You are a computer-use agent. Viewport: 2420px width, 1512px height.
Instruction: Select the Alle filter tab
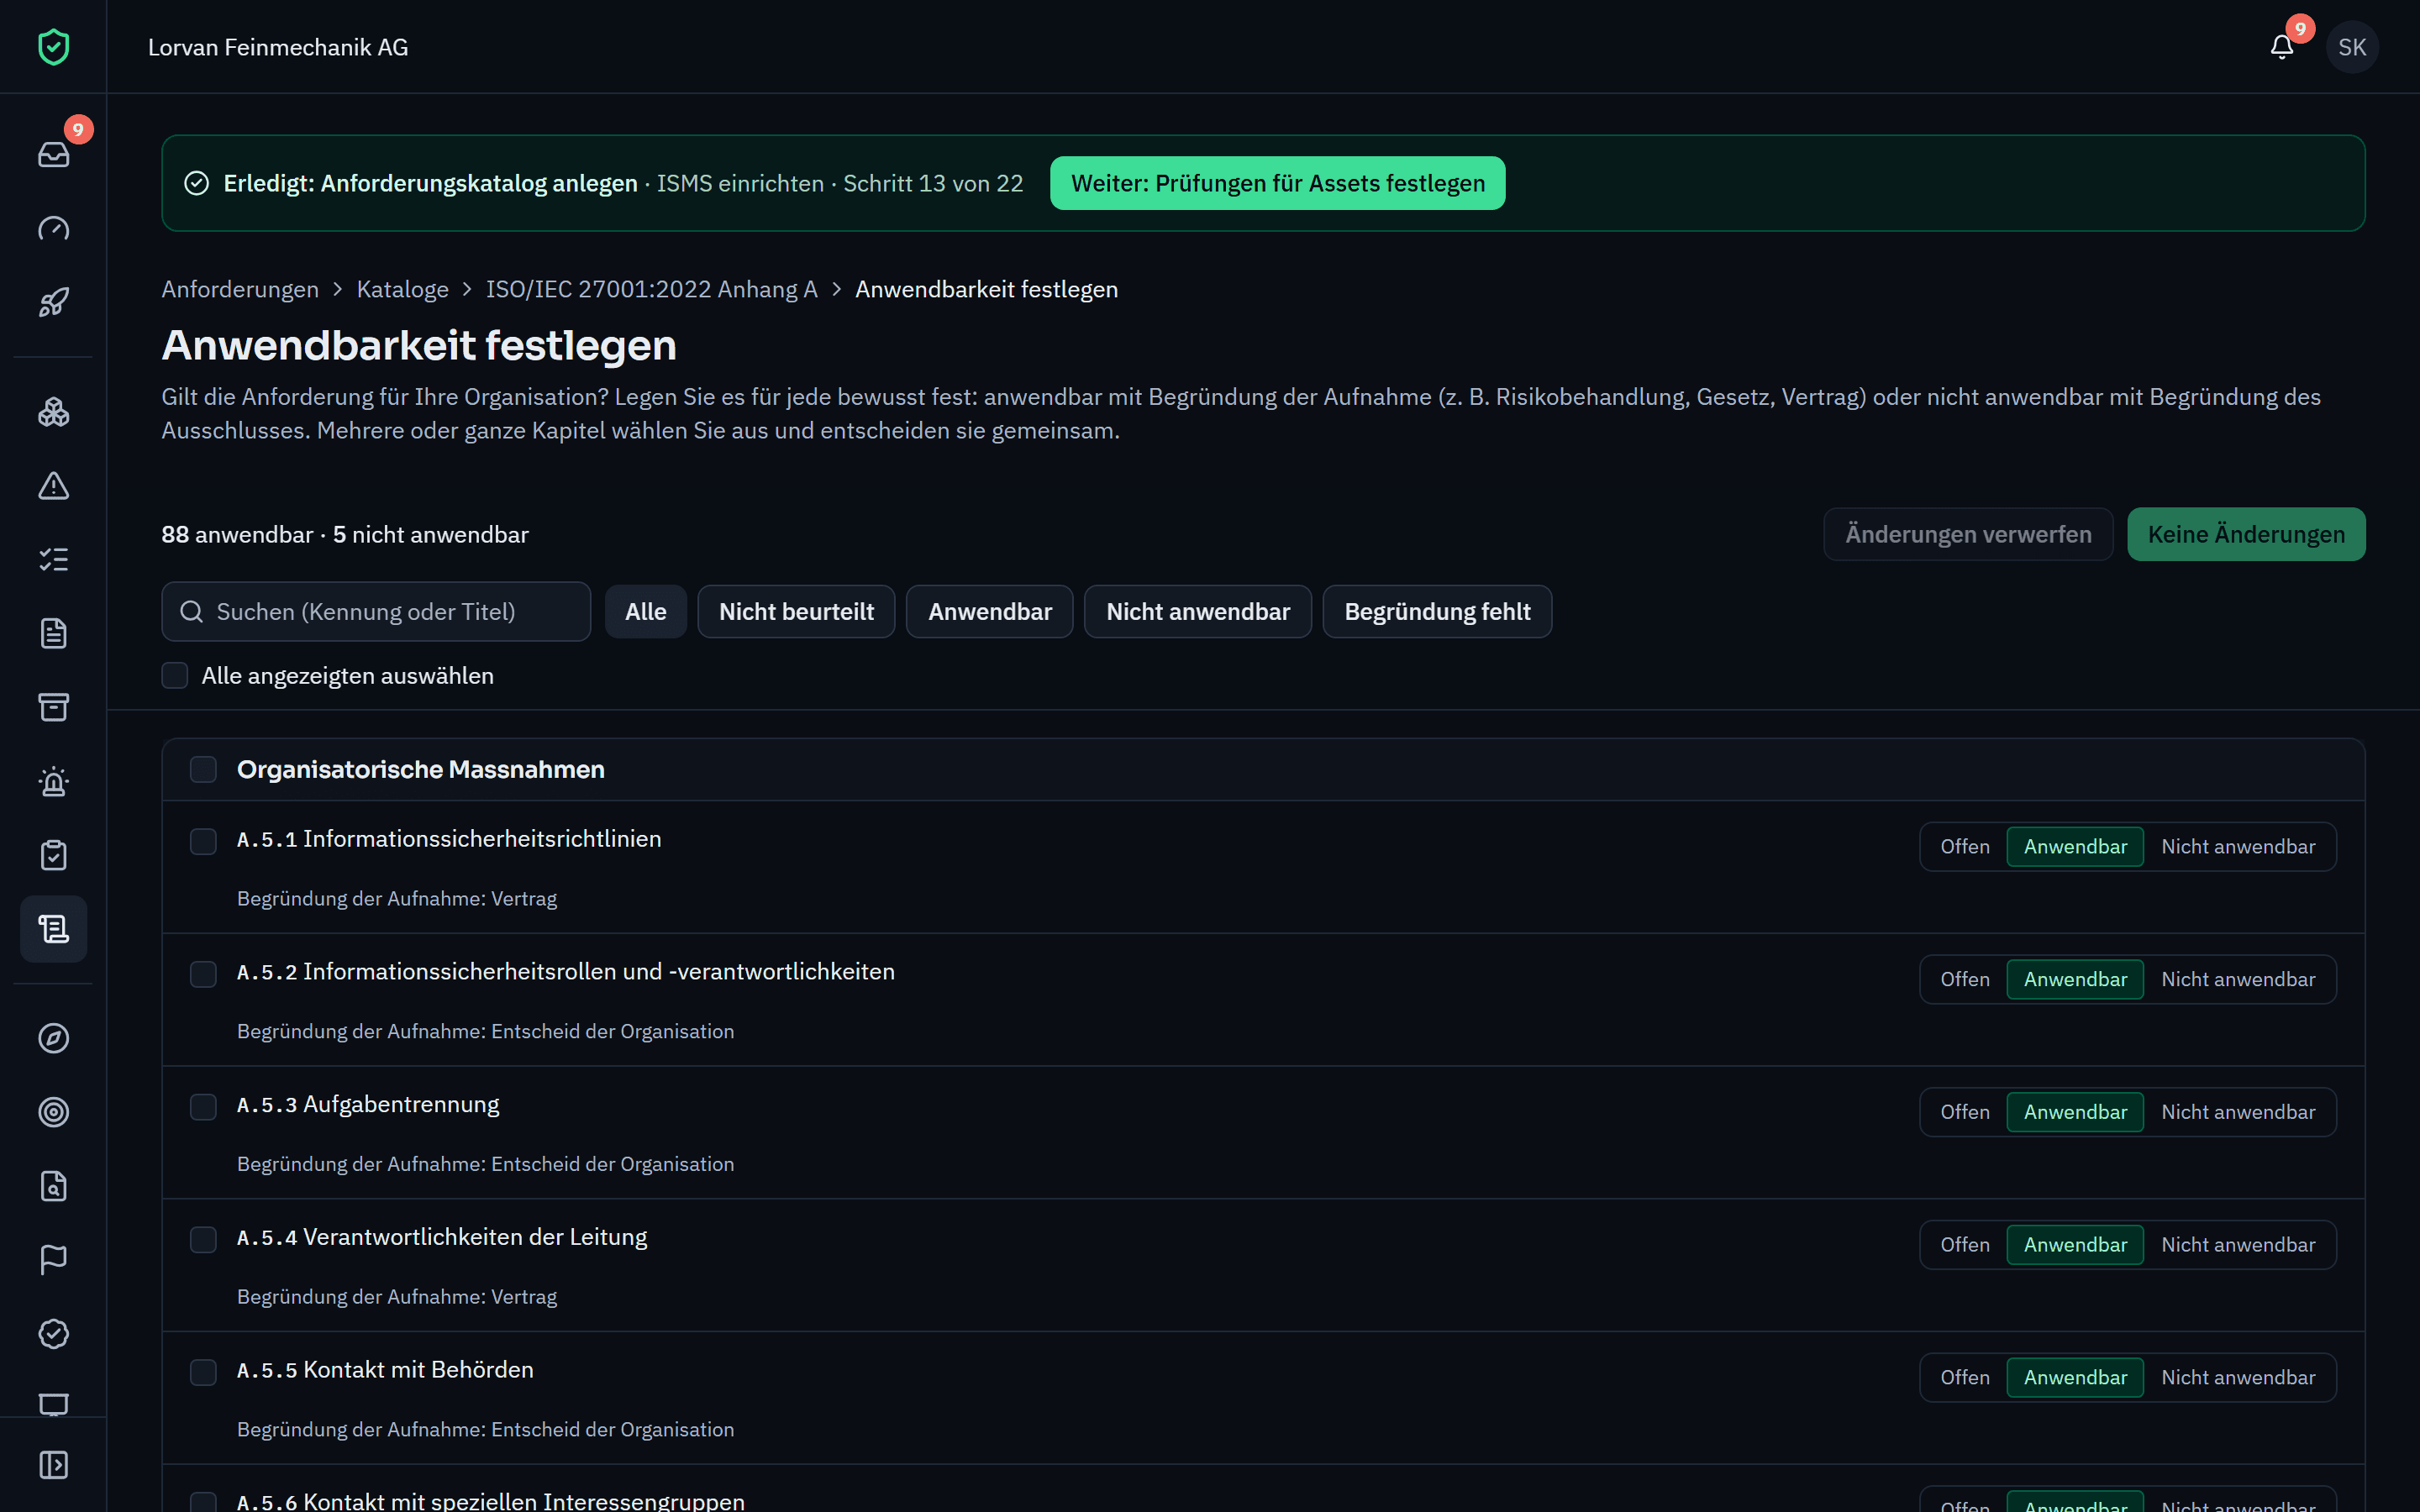coord(645,612)
